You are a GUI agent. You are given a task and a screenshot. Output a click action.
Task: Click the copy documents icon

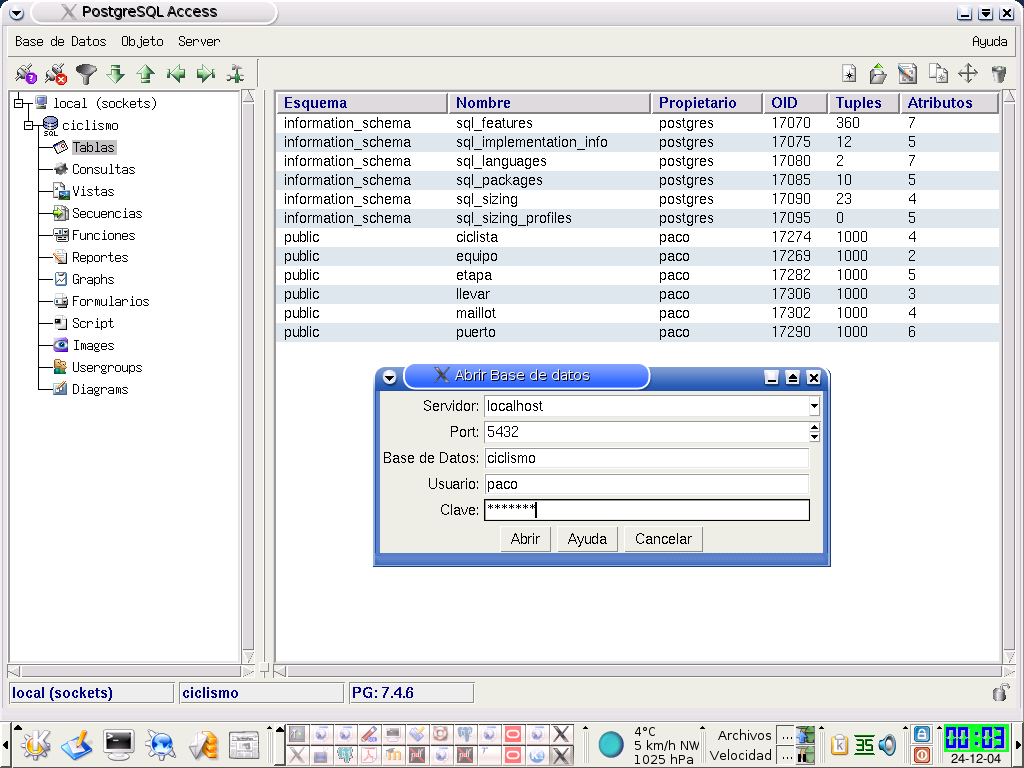pyautogui.click(x=938, y=73)
